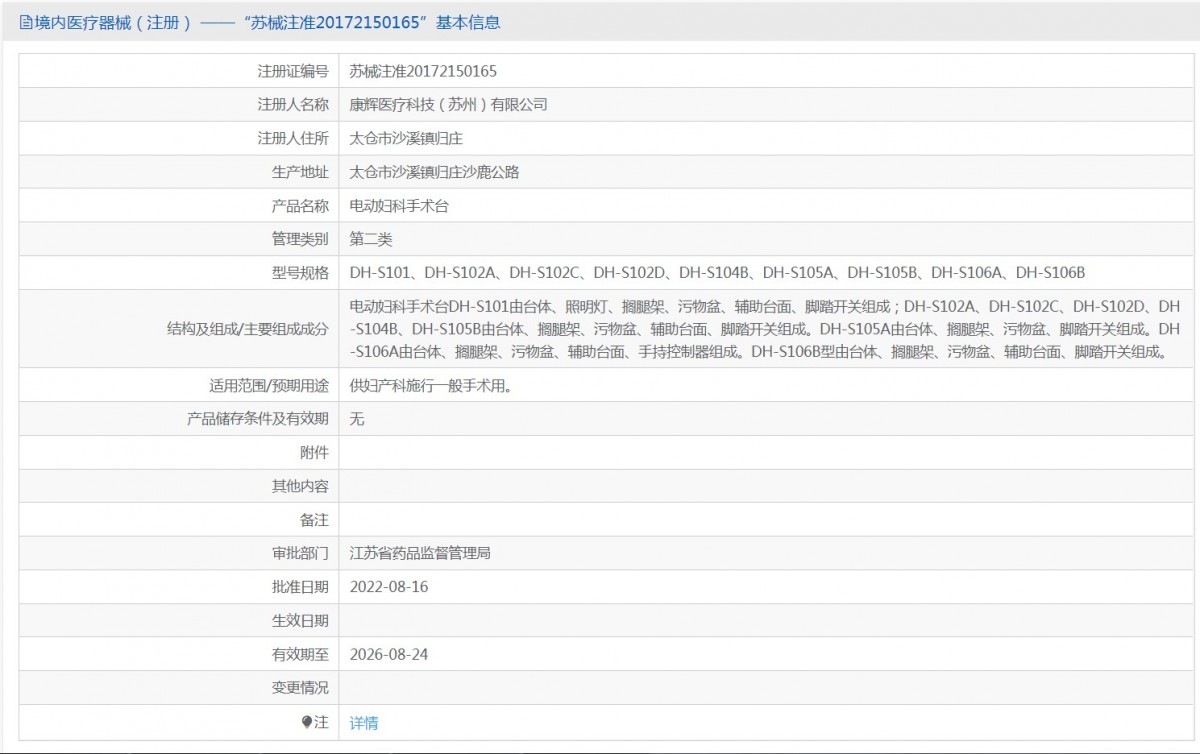The image size is (1200, 754).
Task: Click validity date 2026-08-24
Action: (x=389, y=654)
